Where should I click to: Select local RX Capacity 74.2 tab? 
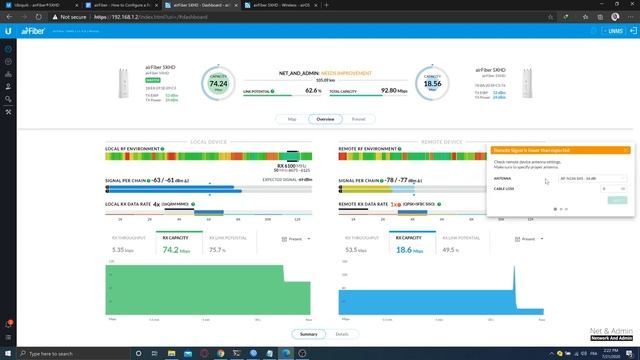point(179,243)
